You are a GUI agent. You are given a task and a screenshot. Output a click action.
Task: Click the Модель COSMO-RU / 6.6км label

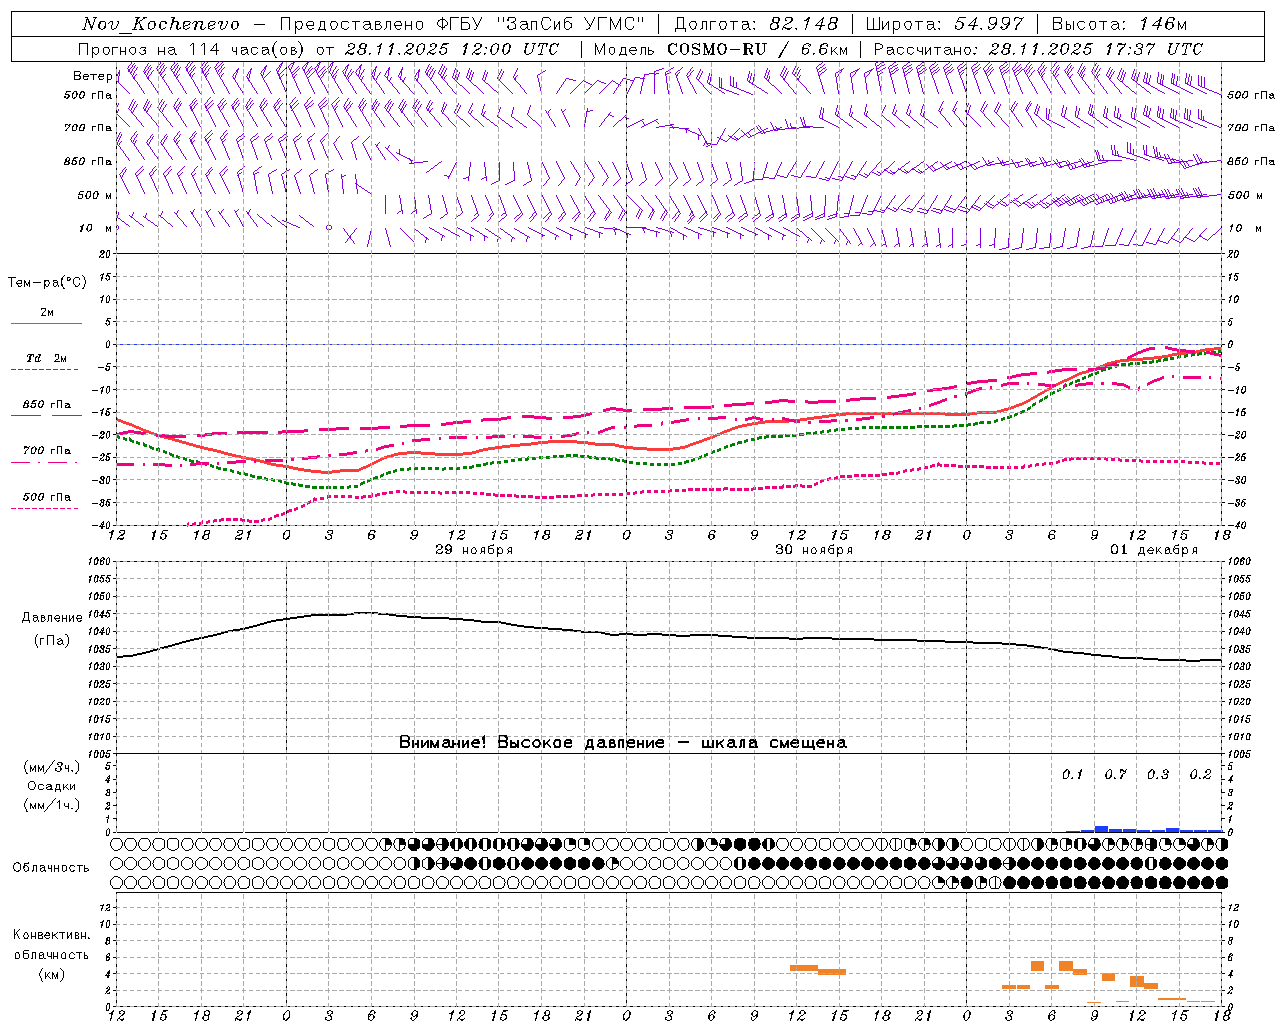pyautogui.click(x=721, y=49)
